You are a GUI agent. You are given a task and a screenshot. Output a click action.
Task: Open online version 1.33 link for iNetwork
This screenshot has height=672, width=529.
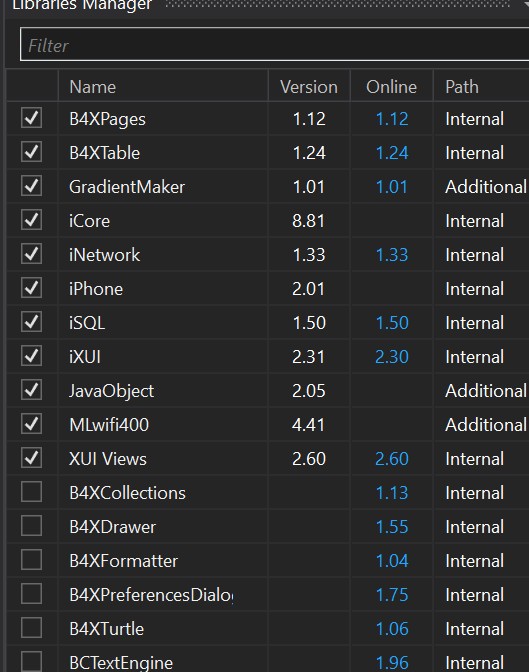[x=392, y=255]
